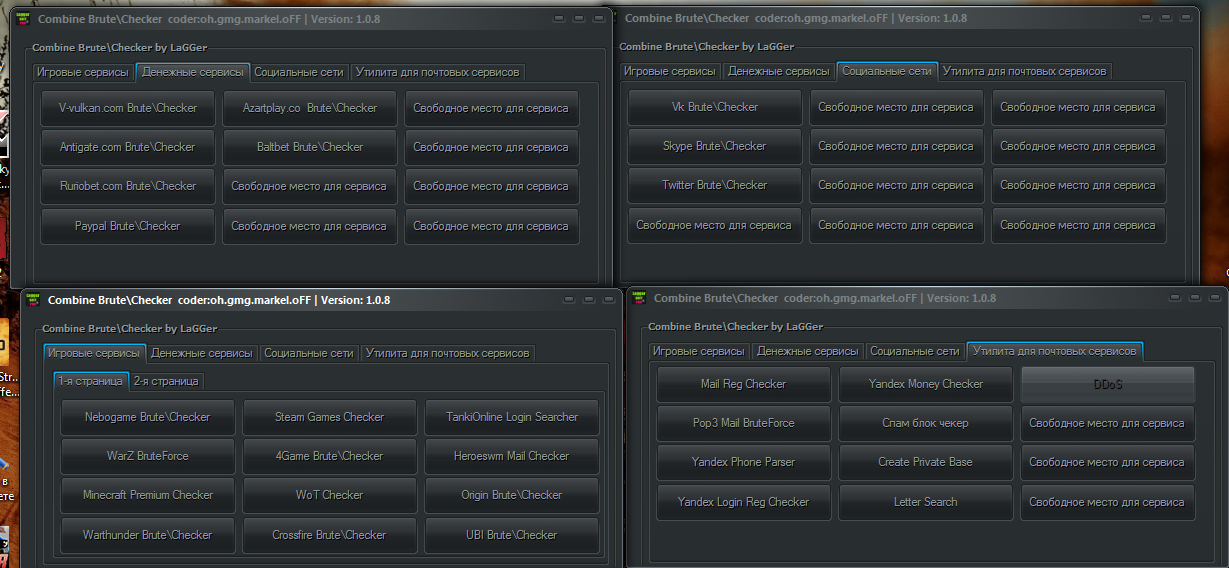
Task: Open Утилита для почтовых сервисов tab in Paypal window
Action: pos(438,72)
